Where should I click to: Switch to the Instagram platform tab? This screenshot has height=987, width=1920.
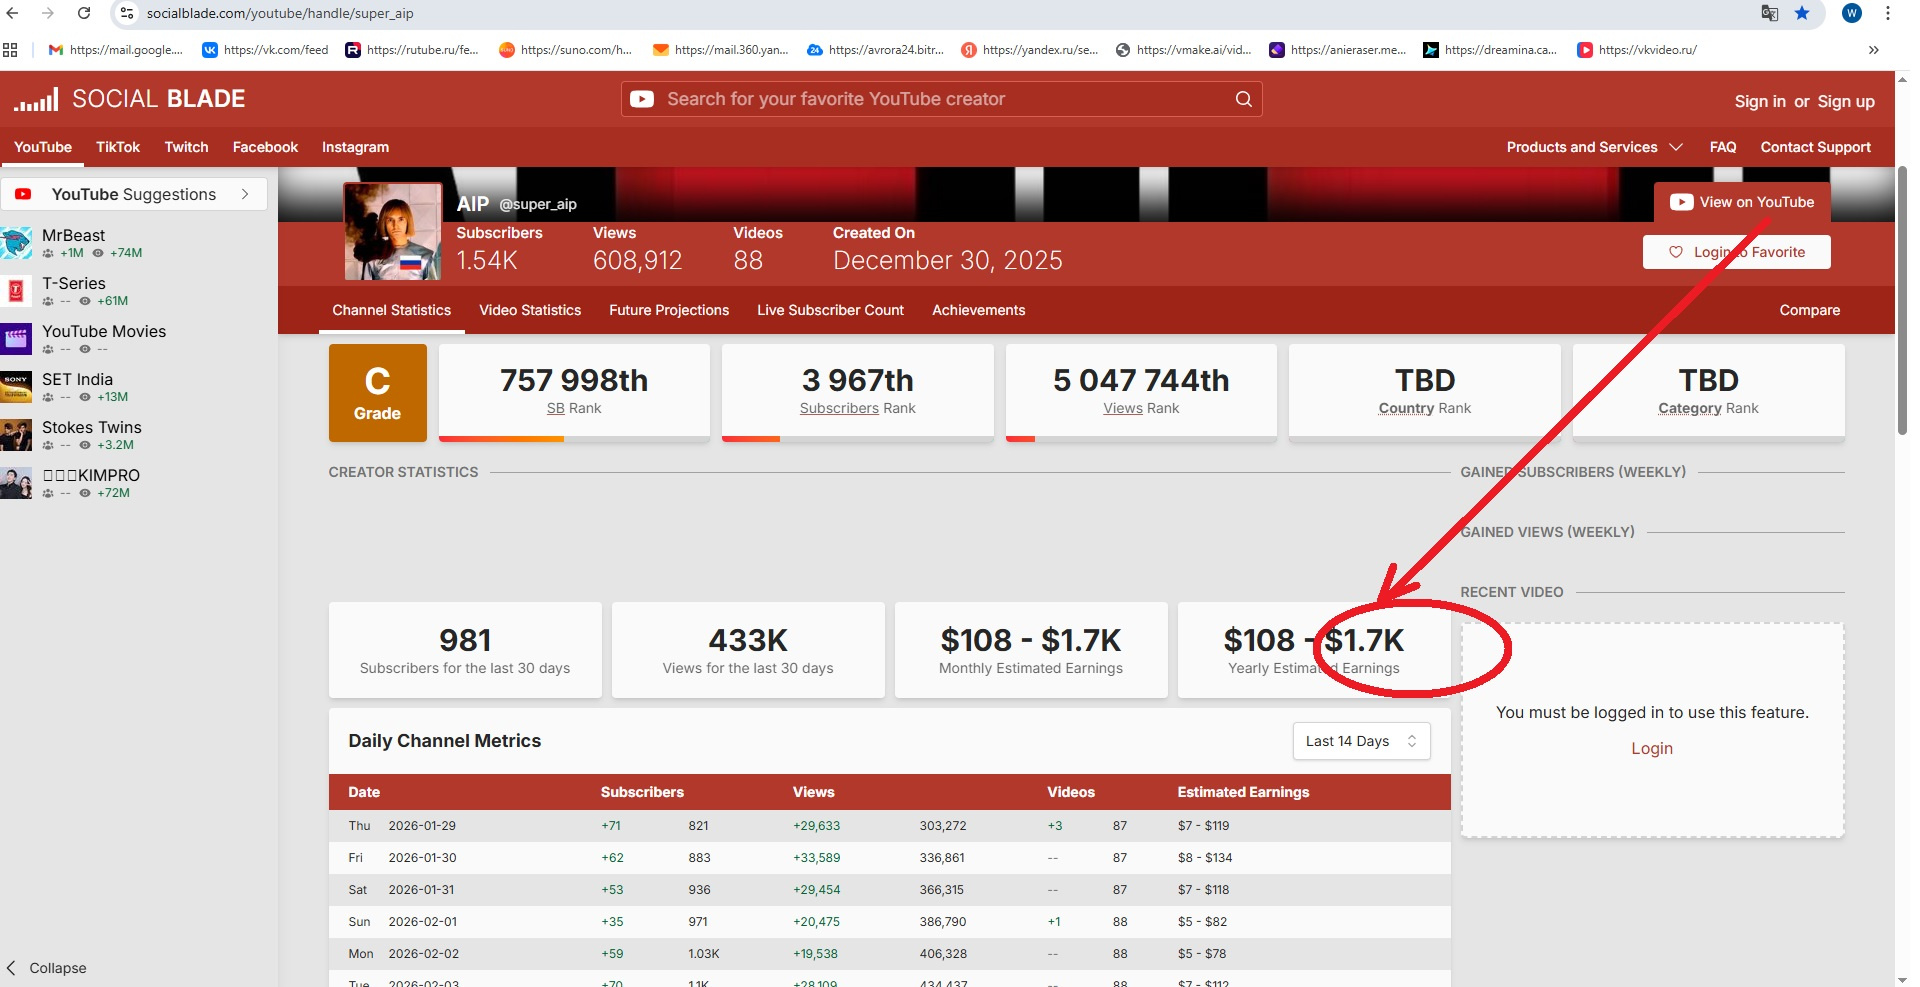[355, 147]
